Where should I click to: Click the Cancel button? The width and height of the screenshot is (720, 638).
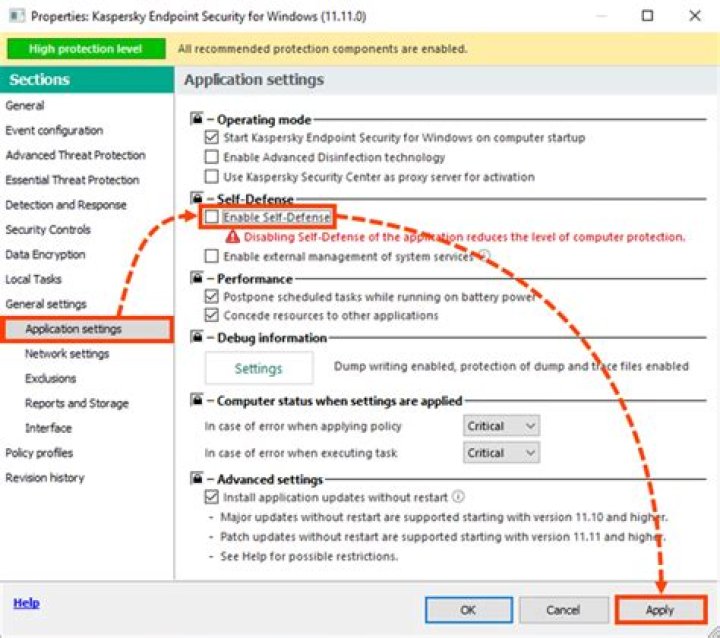tap(564, 610)
